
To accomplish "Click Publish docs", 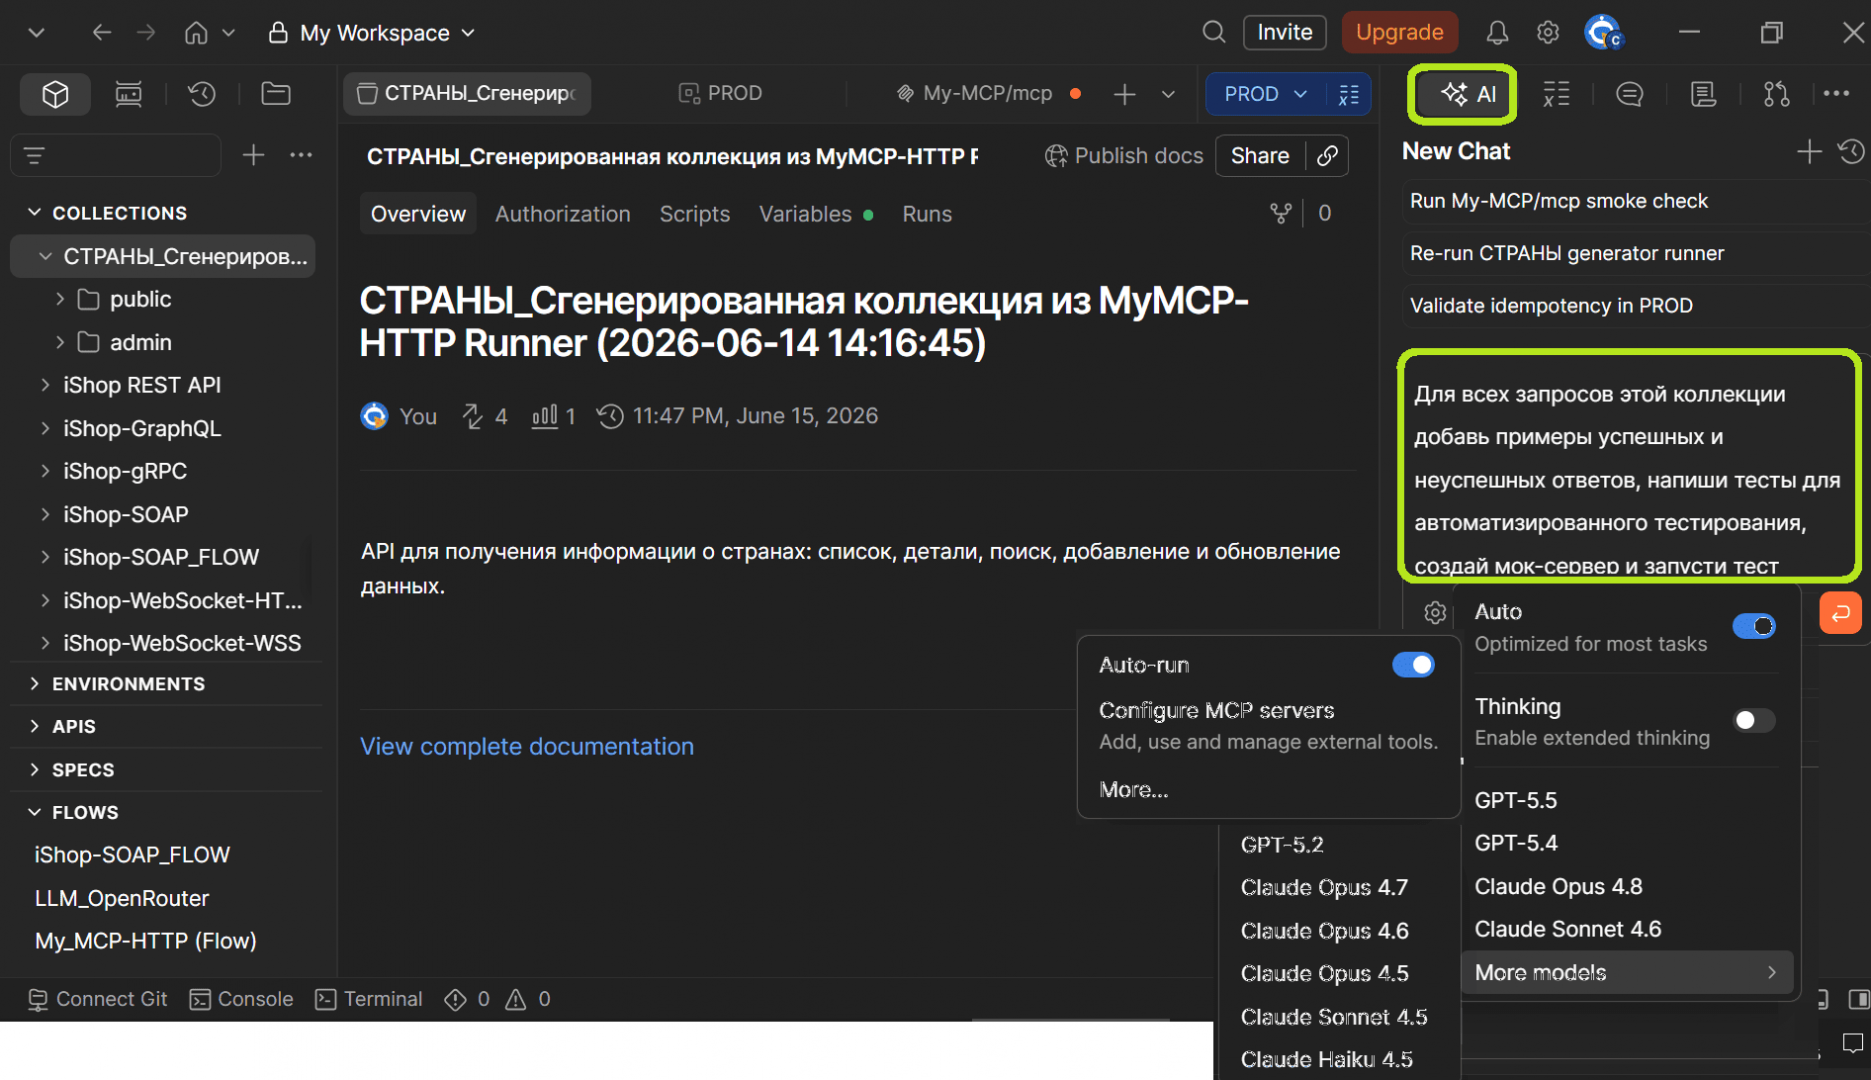I will click(x=1123, y=156).
